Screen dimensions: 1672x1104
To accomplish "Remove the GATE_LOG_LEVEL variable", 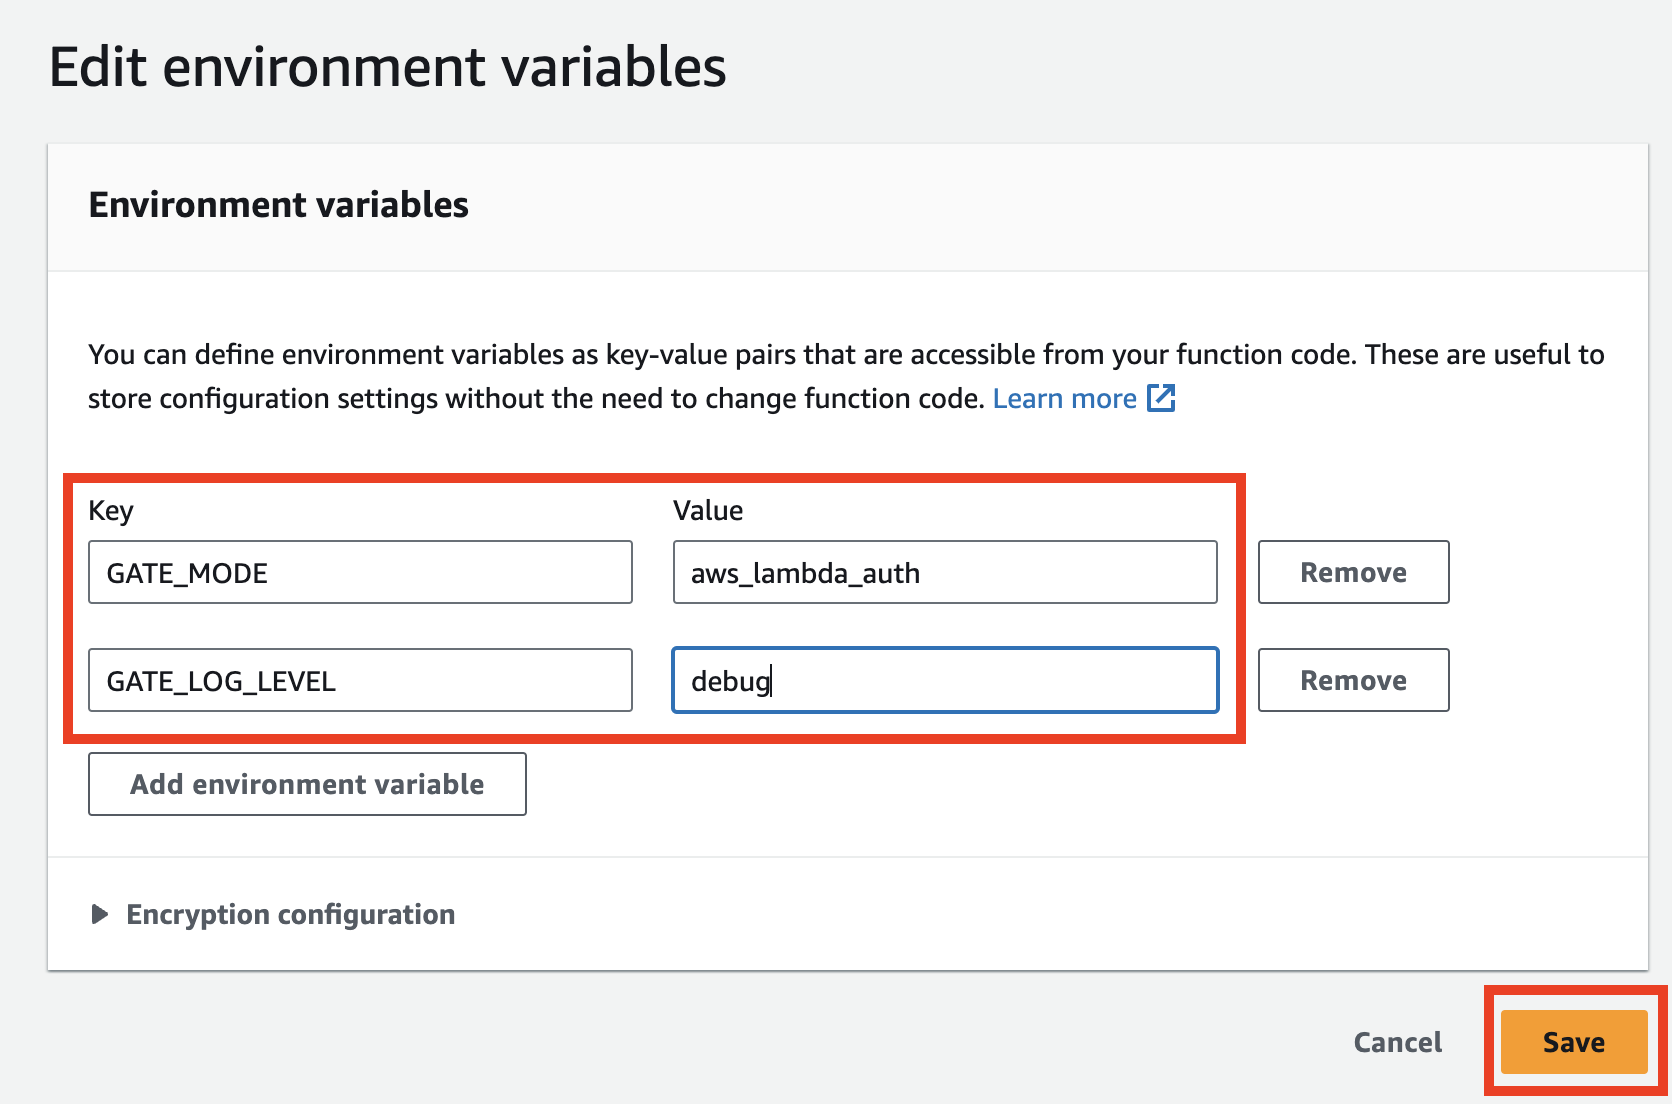I will (1352, 680).
